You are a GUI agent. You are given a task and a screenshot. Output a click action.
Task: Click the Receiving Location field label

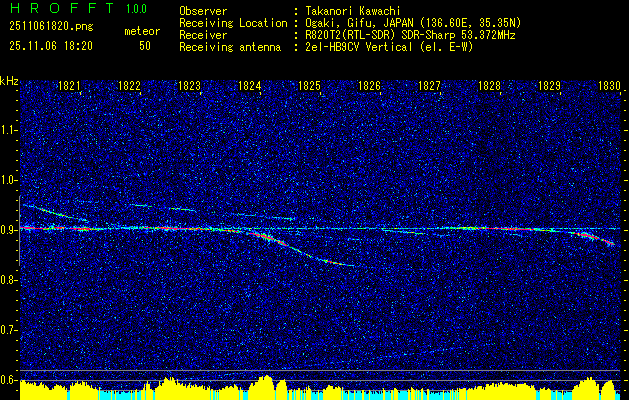point(233,23)
